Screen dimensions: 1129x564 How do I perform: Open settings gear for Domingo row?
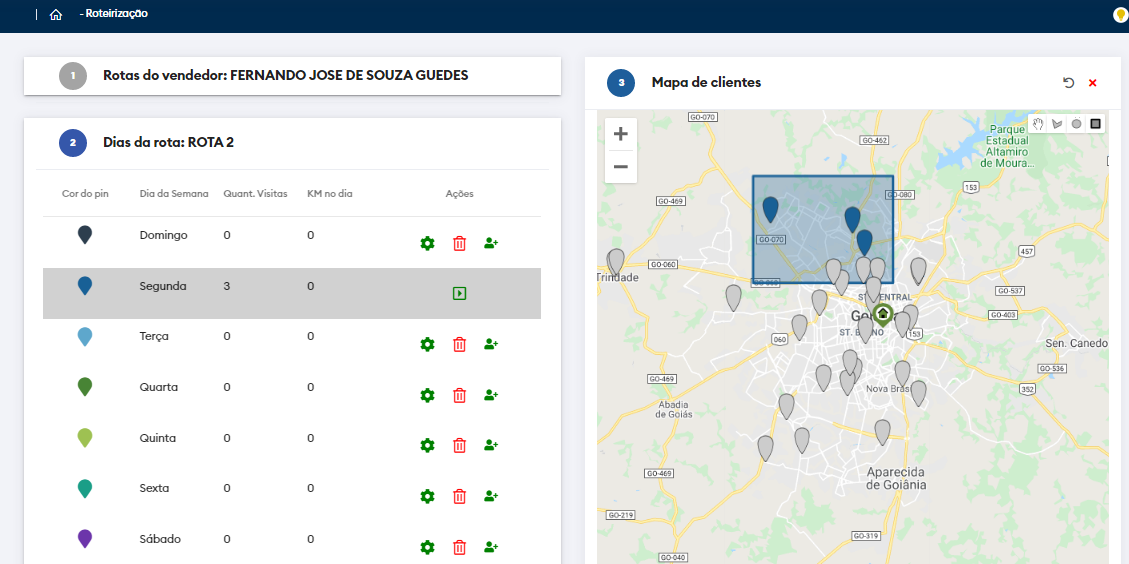427,243
